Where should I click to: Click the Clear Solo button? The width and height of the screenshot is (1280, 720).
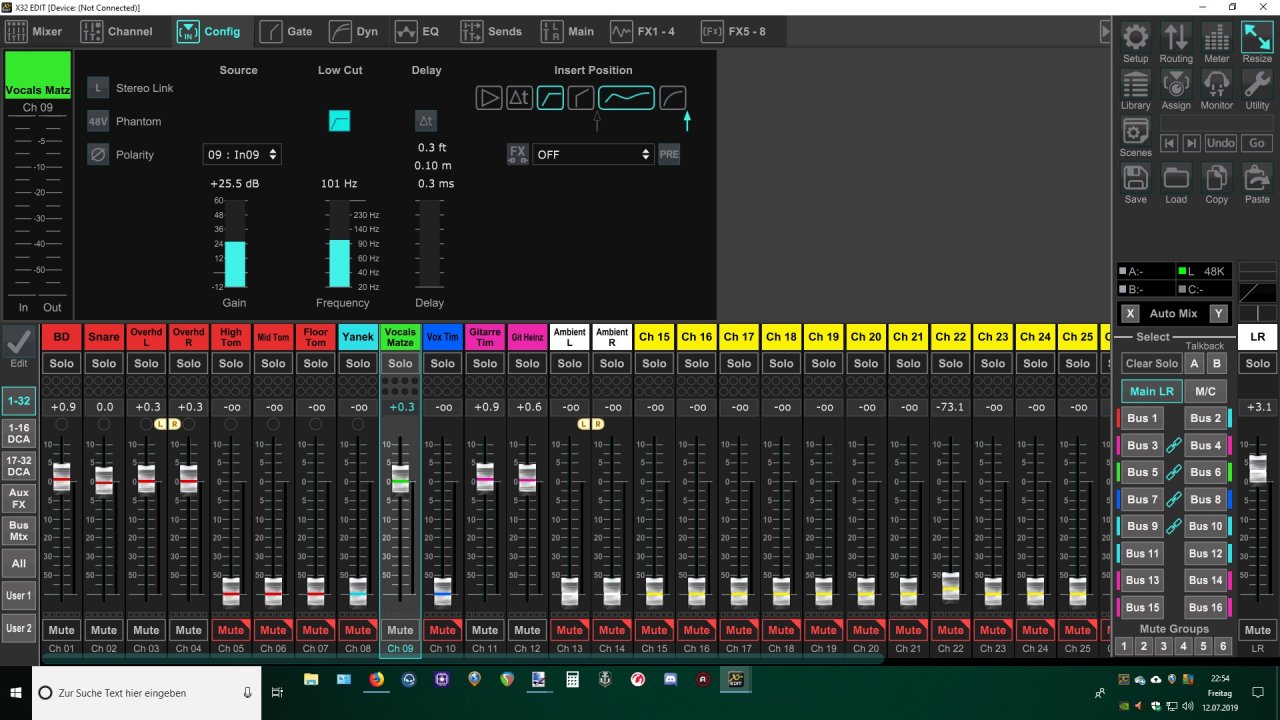(x=1151, y=364)
